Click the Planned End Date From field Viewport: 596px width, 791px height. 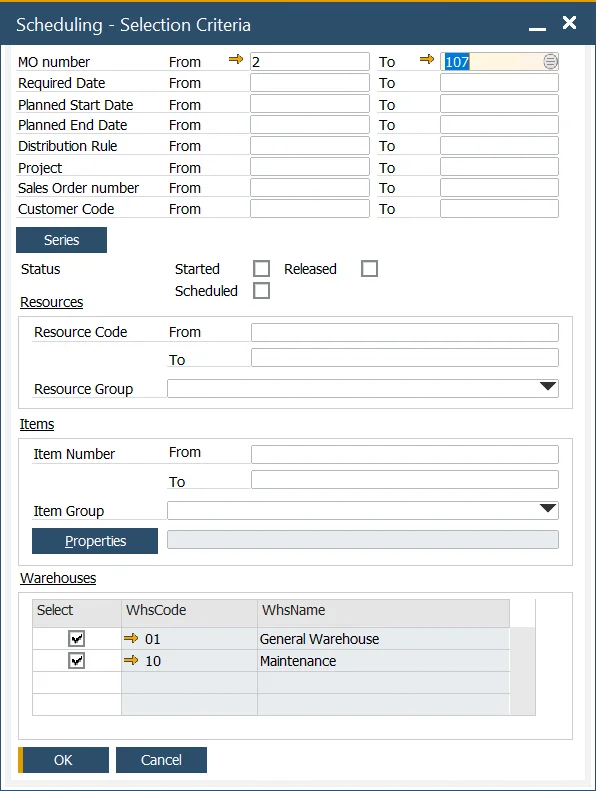click(x=310, y=125)
